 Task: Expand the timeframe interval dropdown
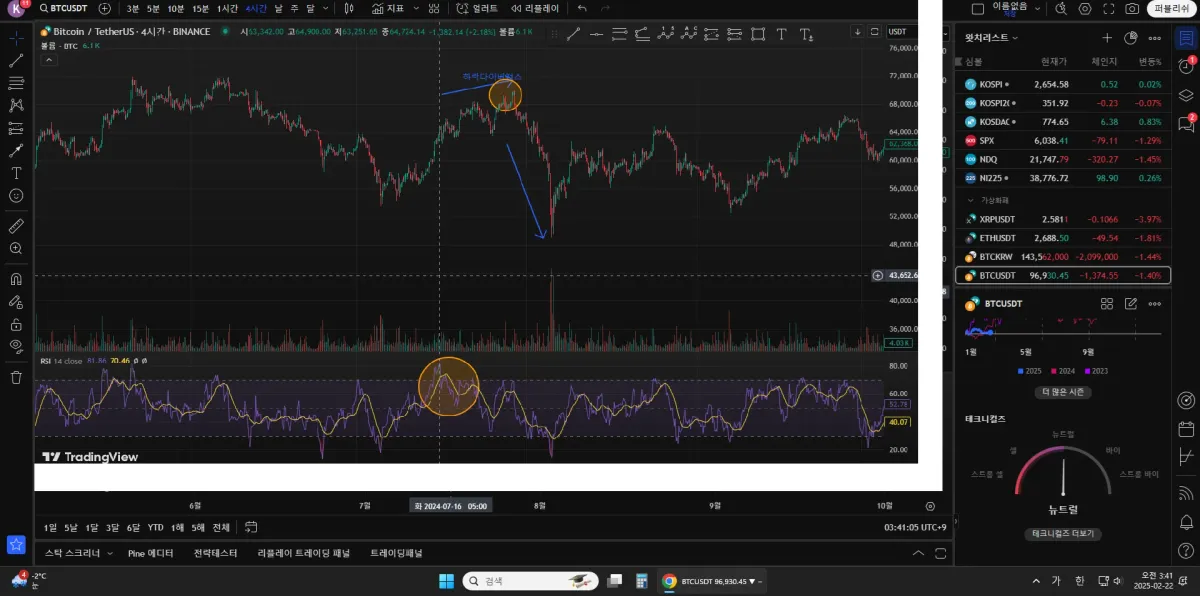tap(325, 8)
